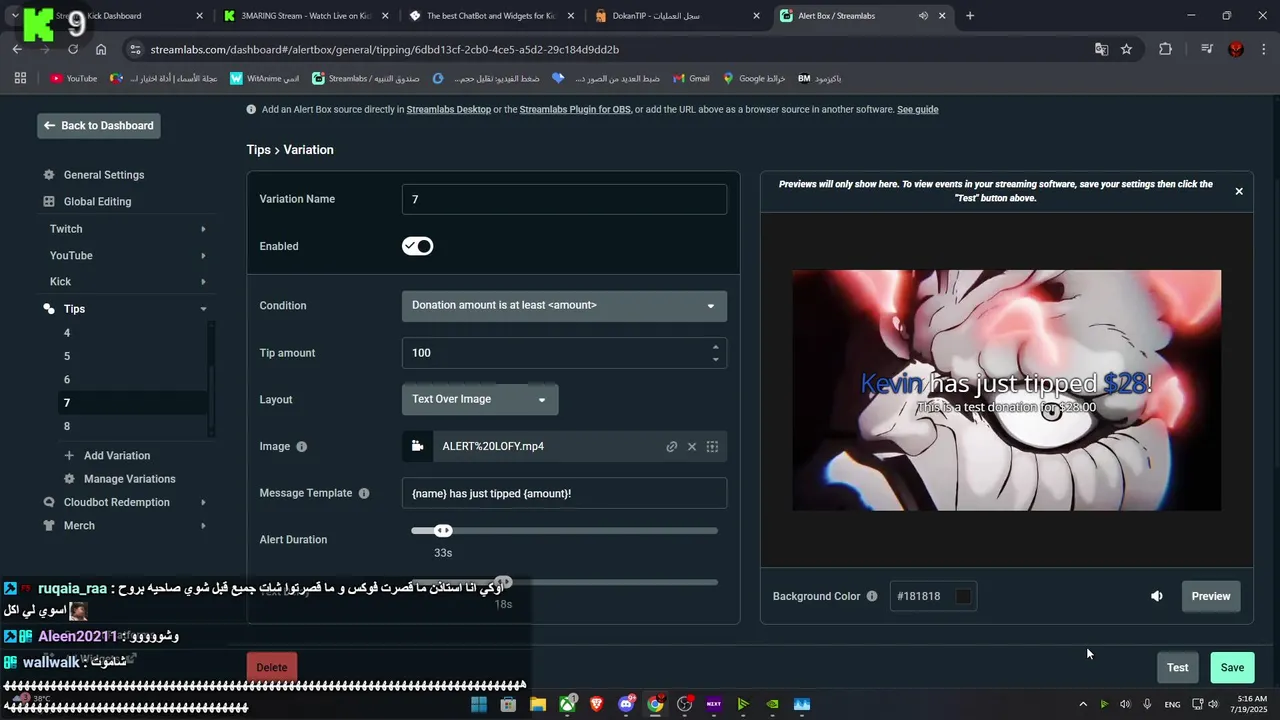1280x720 pixels.
Task: Click the Preview button
Action: coord(1211,596)
